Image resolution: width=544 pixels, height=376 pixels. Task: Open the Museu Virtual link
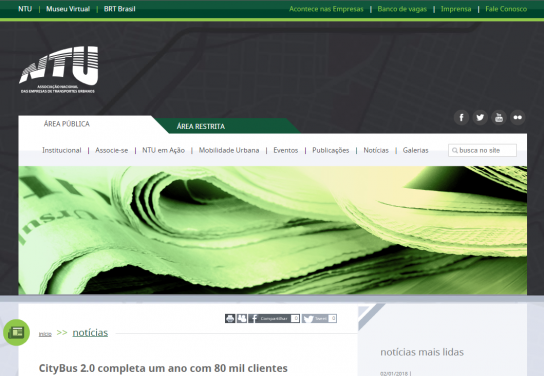click(x=68, y=9)
